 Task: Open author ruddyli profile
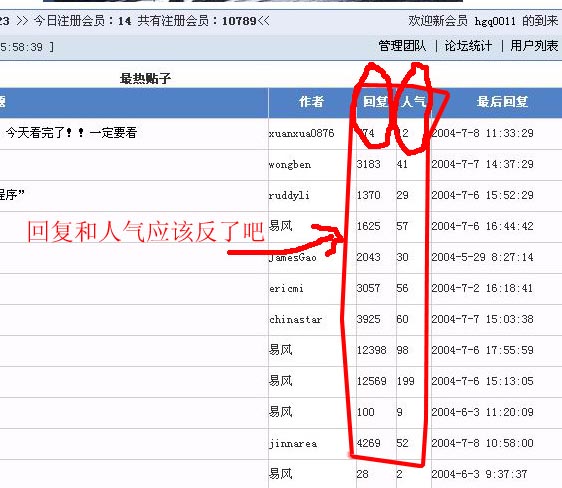[289, 196]
